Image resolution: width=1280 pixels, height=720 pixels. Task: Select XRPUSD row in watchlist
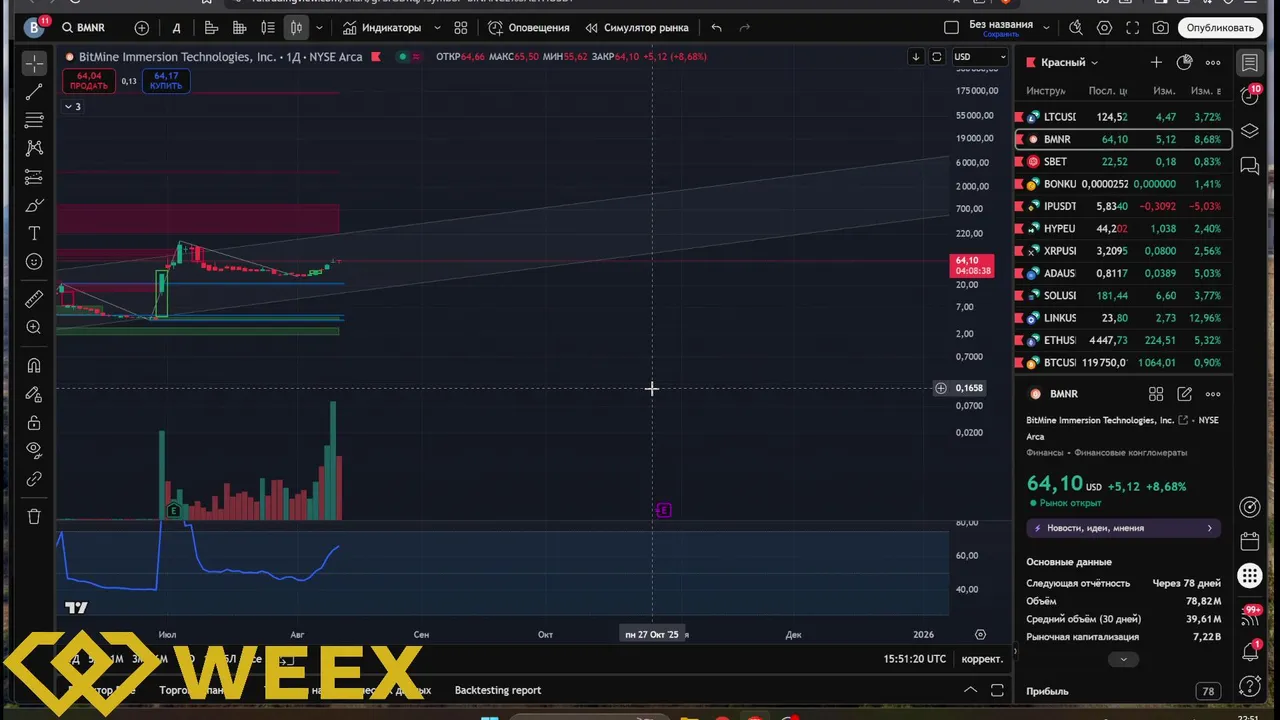pyautogui.click(x=1123, y=251)
